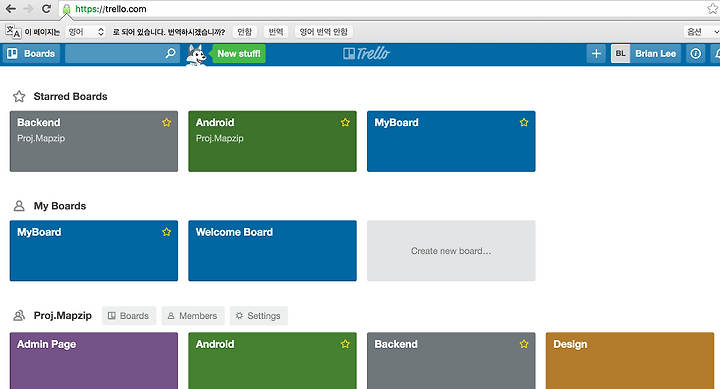This screenshot has height=389, width=720.
Task: Toggle star on Android in Proj.Mapzip
Action: pyautogui.click(x=345, y=344)
